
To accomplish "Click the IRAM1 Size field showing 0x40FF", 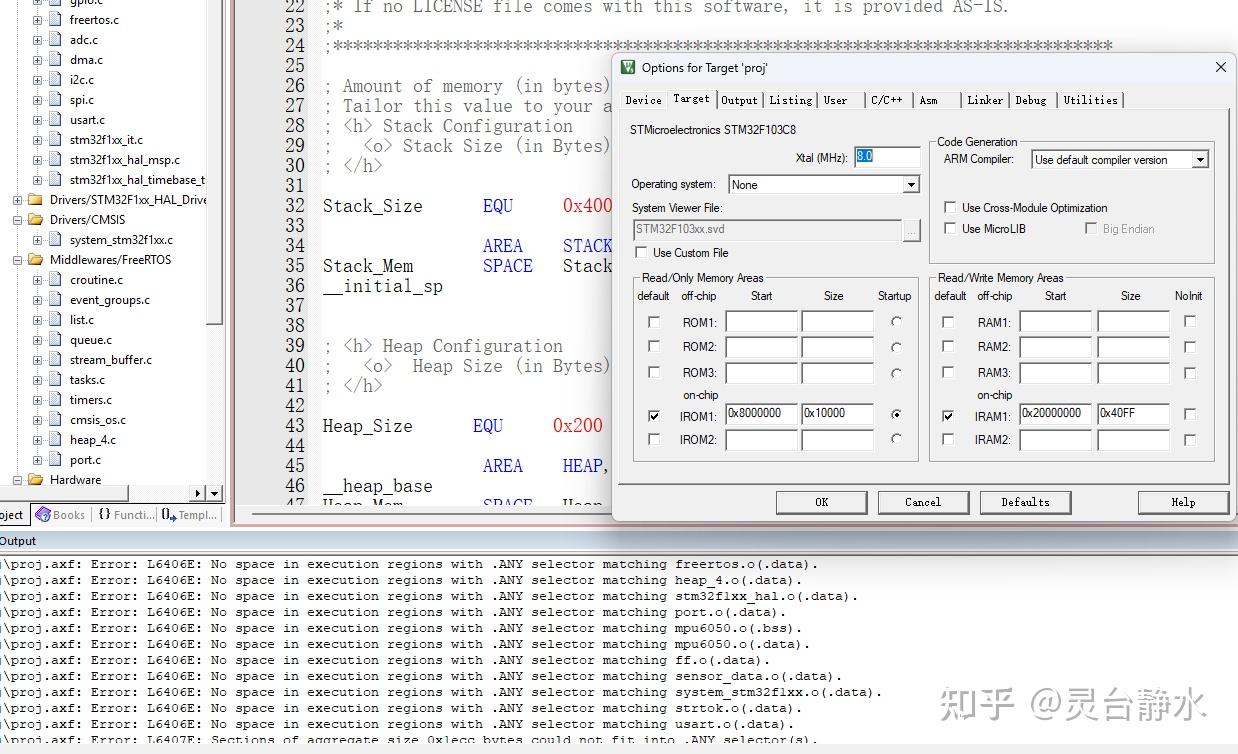I will [1133, 414].
